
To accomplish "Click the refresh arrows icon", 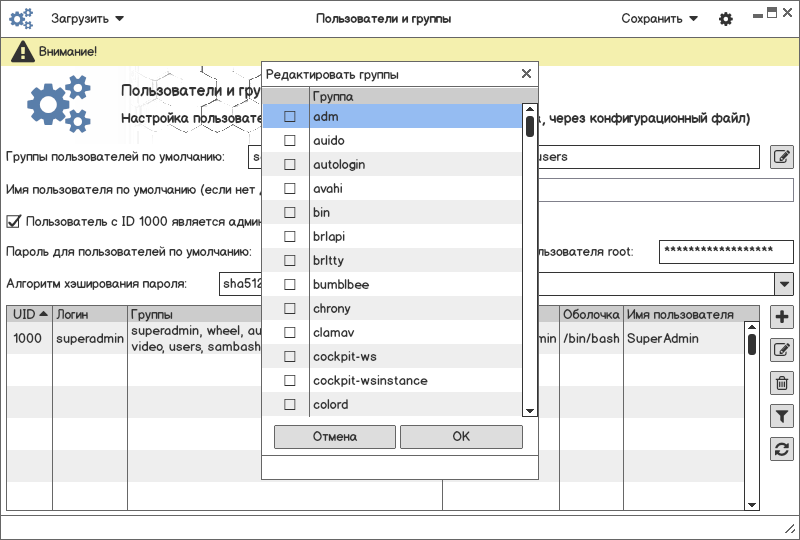I will coord(783,449).
